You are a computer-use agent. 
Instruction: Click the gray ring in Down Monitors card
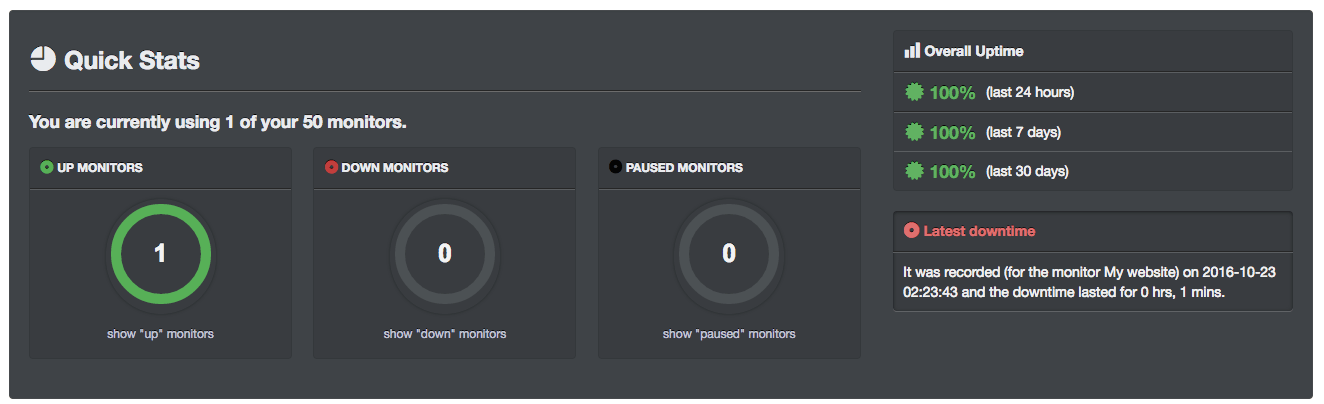click(444, 254)
